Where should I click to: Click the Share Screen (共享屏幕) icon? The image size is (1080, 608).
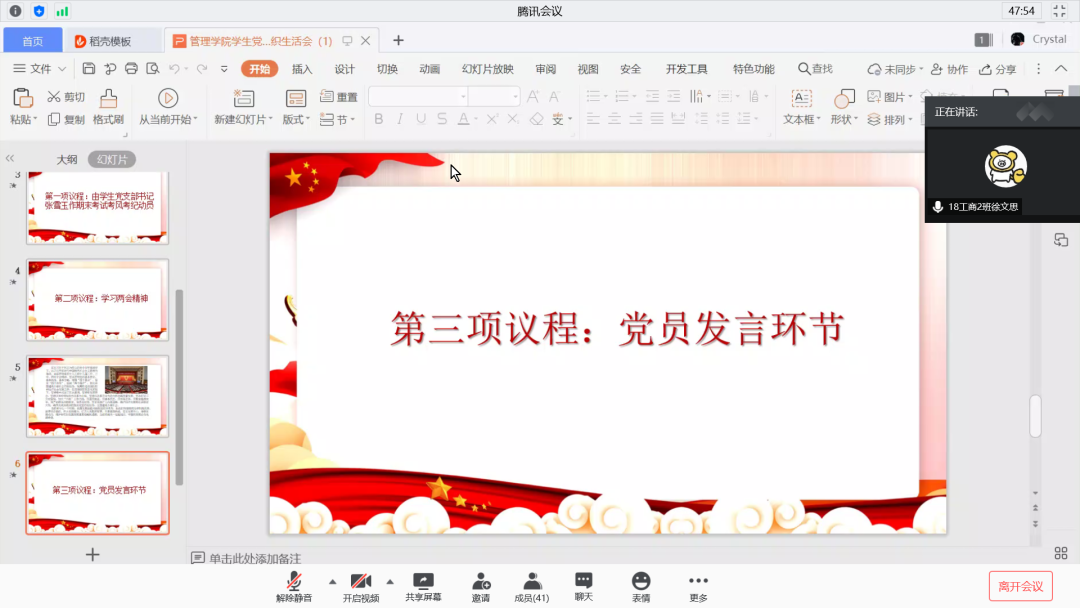point(423,581)
